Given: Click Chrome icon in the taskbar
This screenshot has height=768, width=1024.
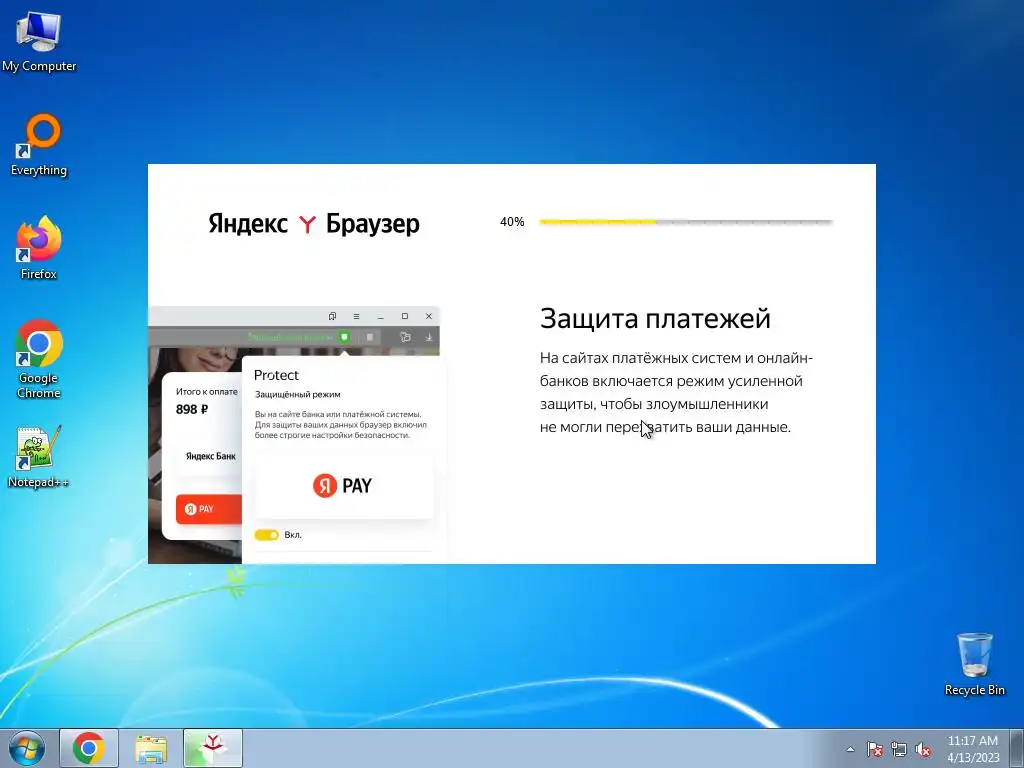Looking at the screenshot, I should (89, 748).
